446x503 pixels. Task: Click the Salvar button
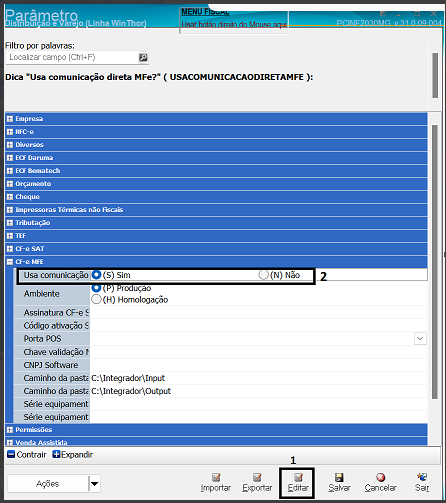tap(339, 483)
